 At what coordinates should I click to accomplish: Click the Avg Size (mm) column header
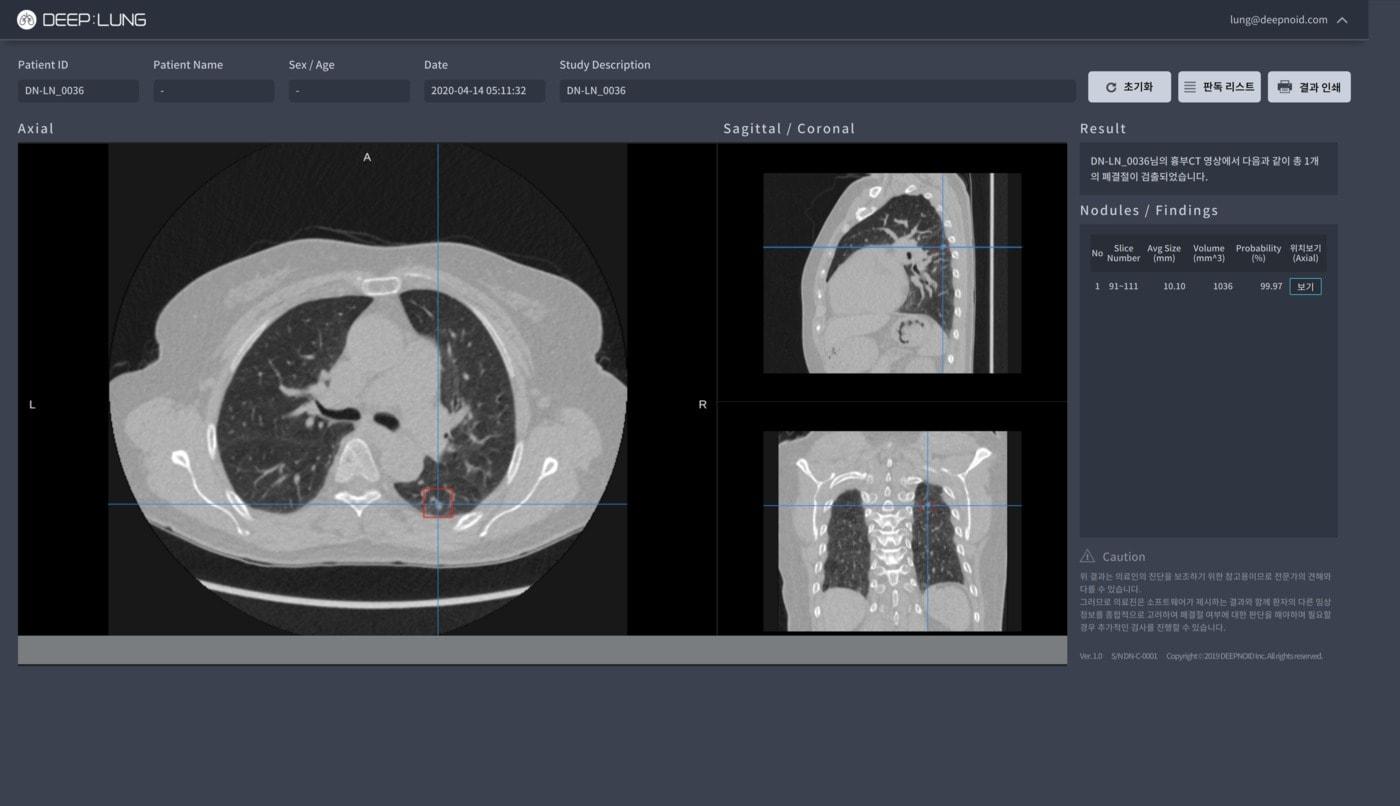pos(1164,253)
